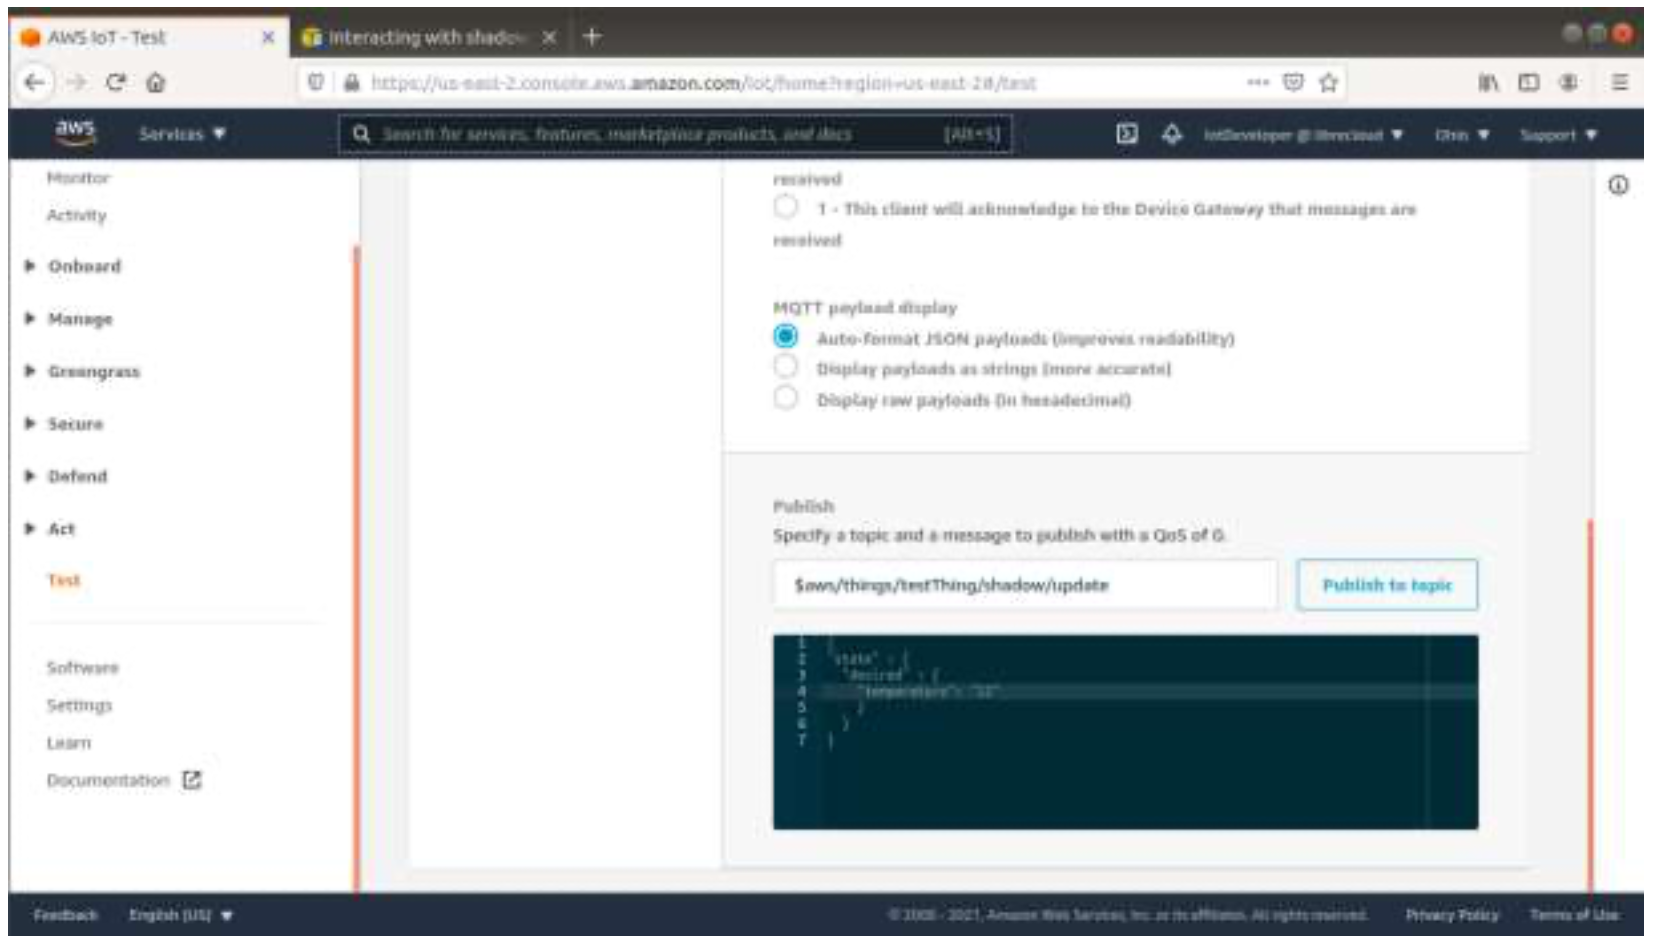1660x948 pixels.
Task: Open the Firefox hamburger menu
Action: click(x=1619, y=83)
